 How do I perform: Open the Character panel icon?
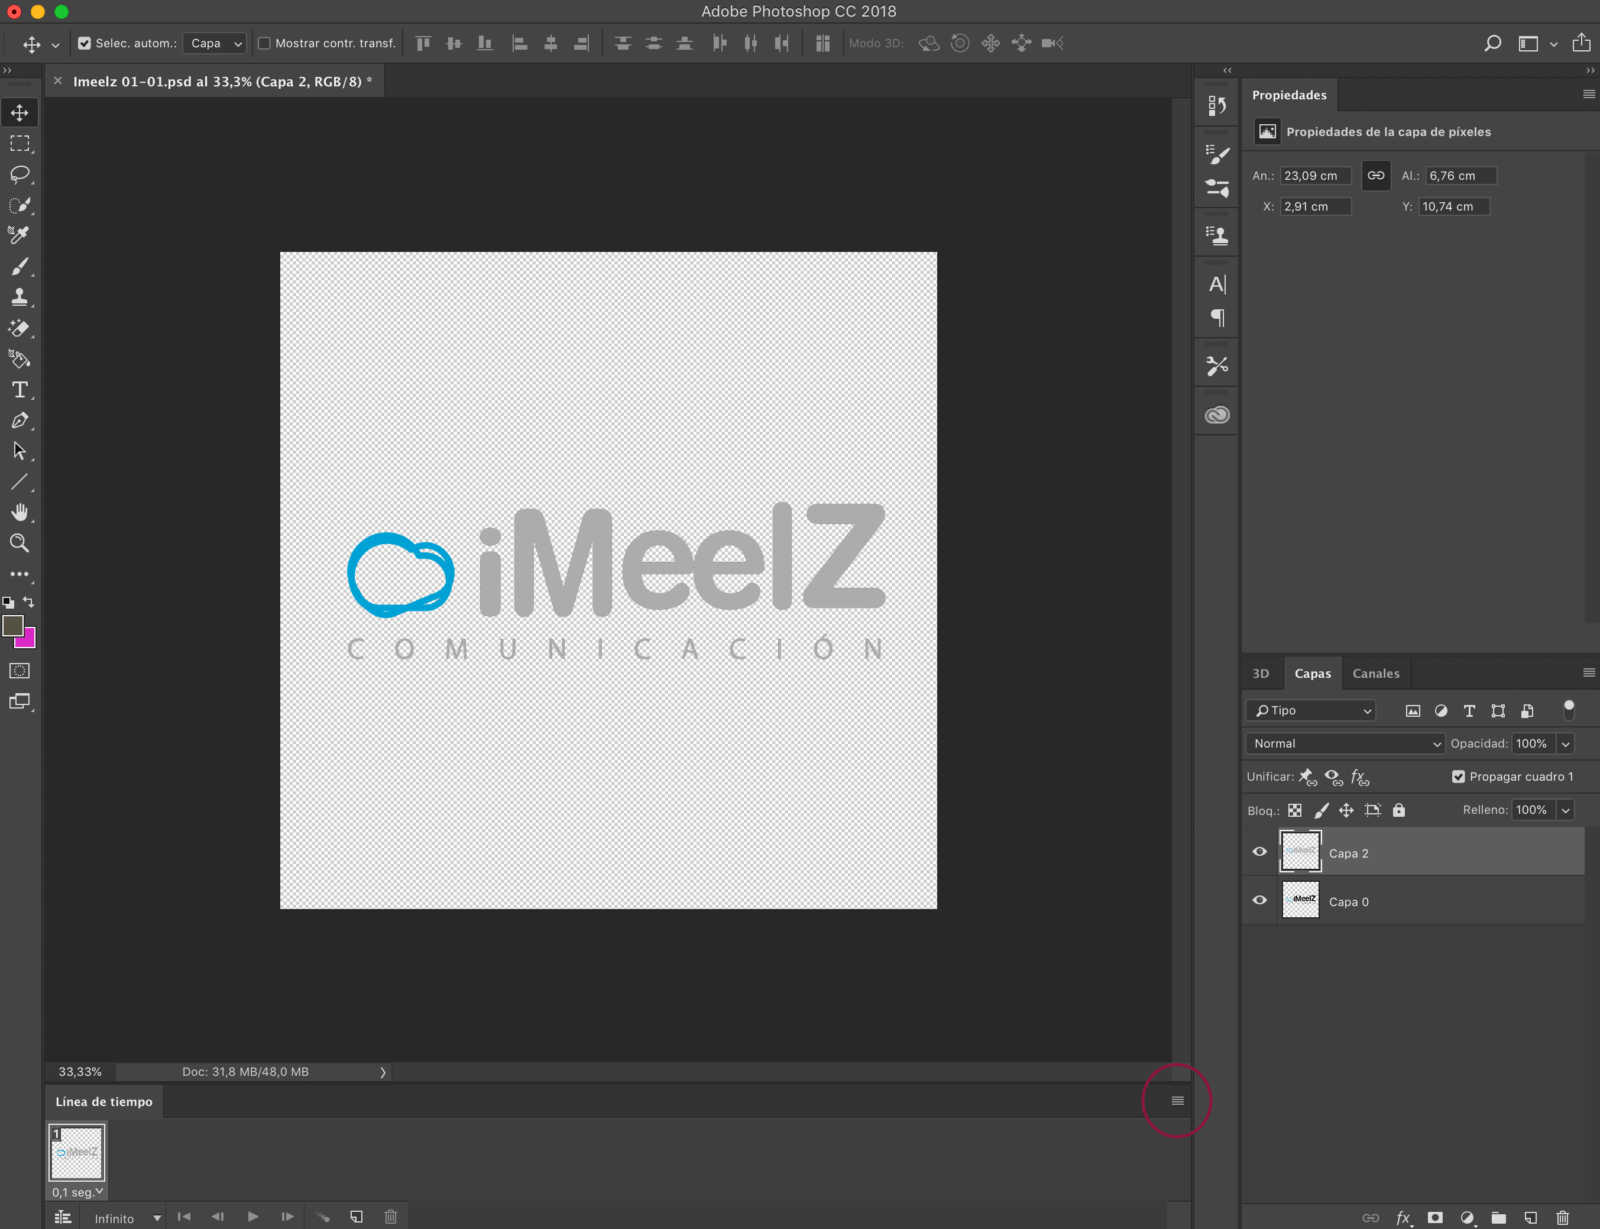tap(1217, 284)
